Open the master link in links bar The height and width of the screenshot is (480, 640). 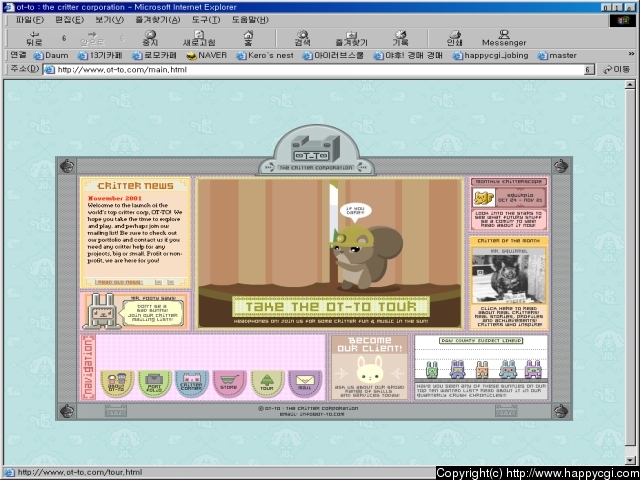(x=557, y=55)
